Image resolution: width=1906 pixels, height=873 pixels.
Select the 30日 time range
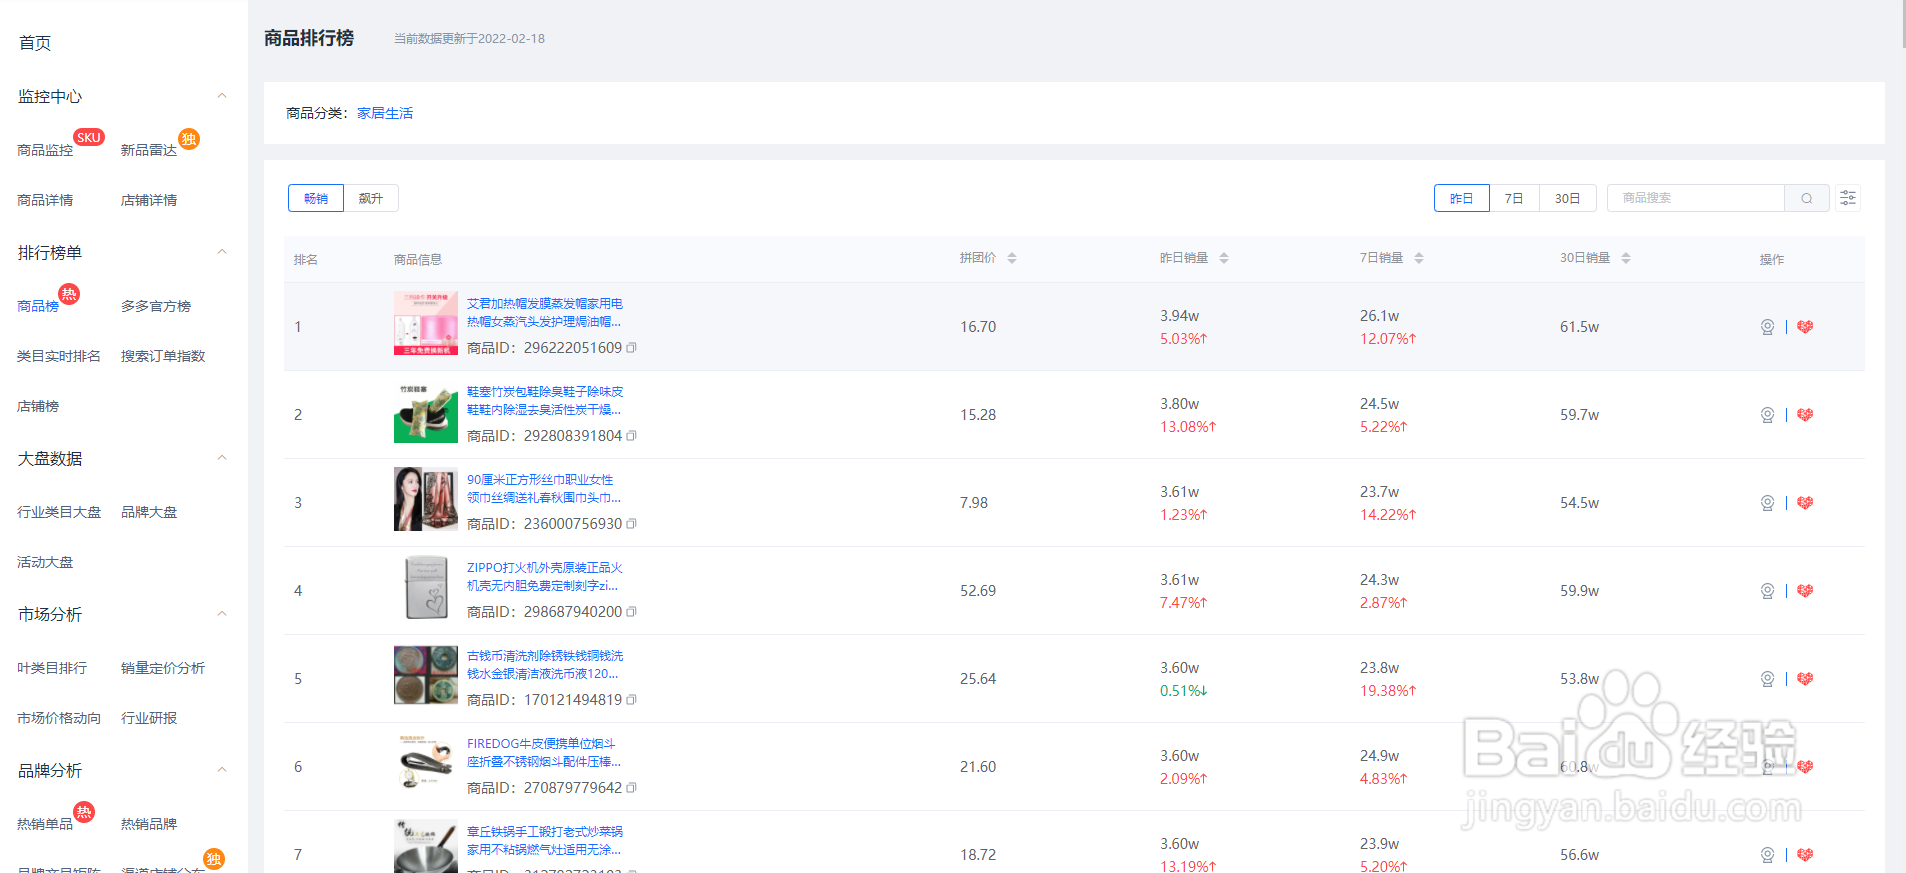tap(1567, 198)
